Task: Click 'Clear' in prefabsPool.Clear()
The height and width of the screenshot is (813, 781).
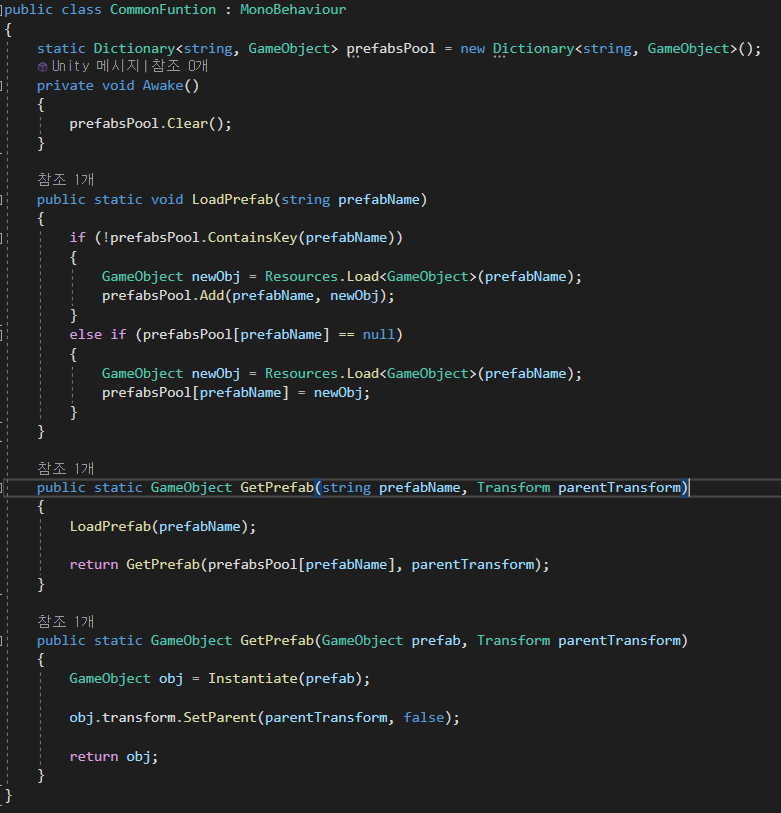Action: tap(187, 123)
